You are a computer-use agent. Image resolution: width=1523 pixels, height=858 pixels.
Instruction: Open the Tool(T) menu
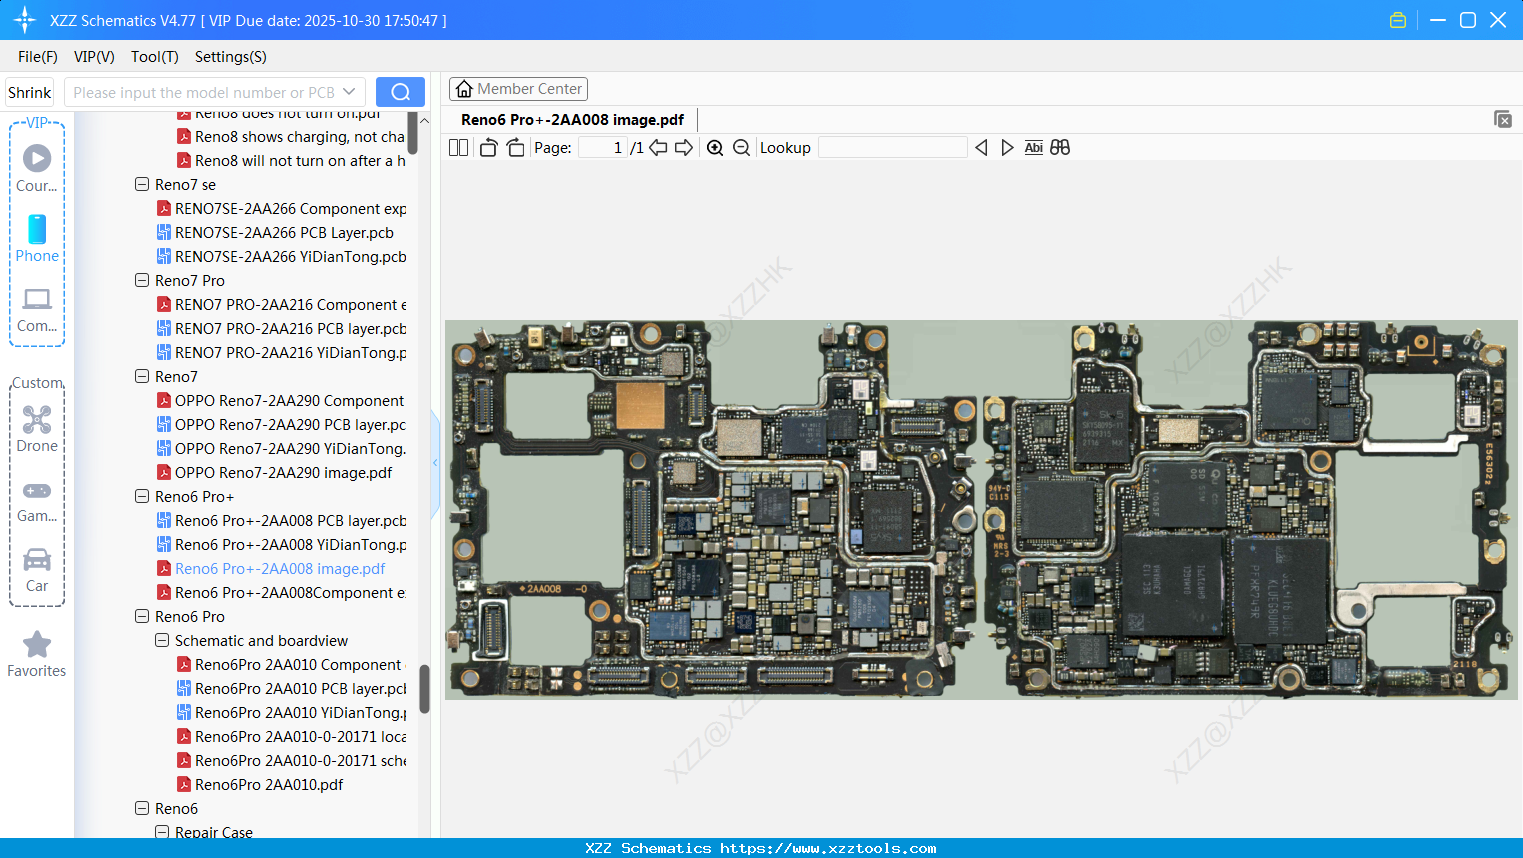pos(154,57)
